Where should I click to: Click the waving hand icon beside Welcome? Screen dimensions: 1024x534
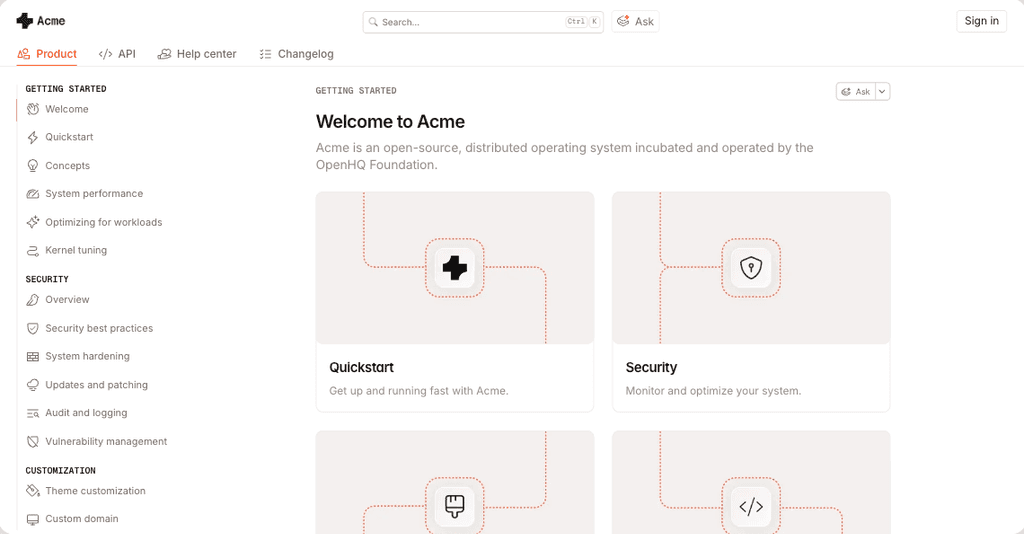33,109
